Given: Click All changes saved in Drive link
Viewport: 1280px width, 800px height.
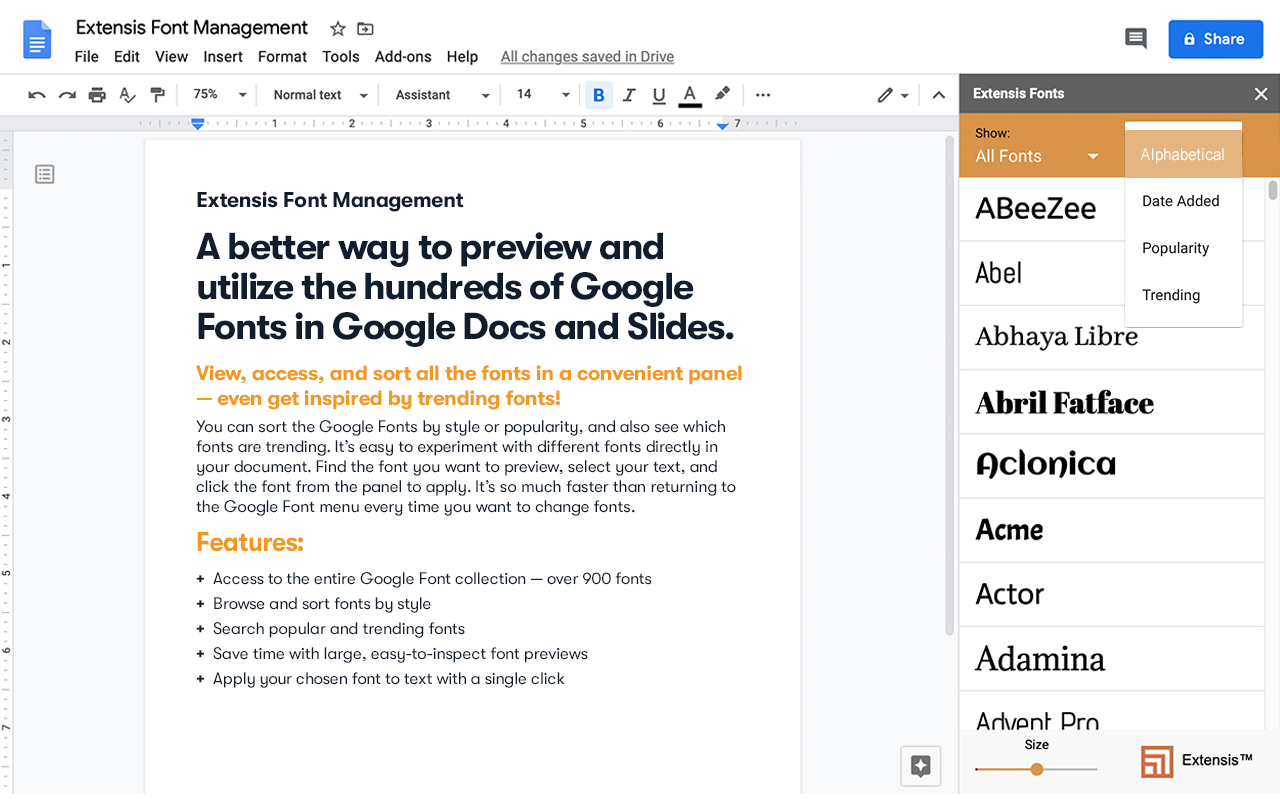Looking at the screenshot, I should (x=587, y=57).
